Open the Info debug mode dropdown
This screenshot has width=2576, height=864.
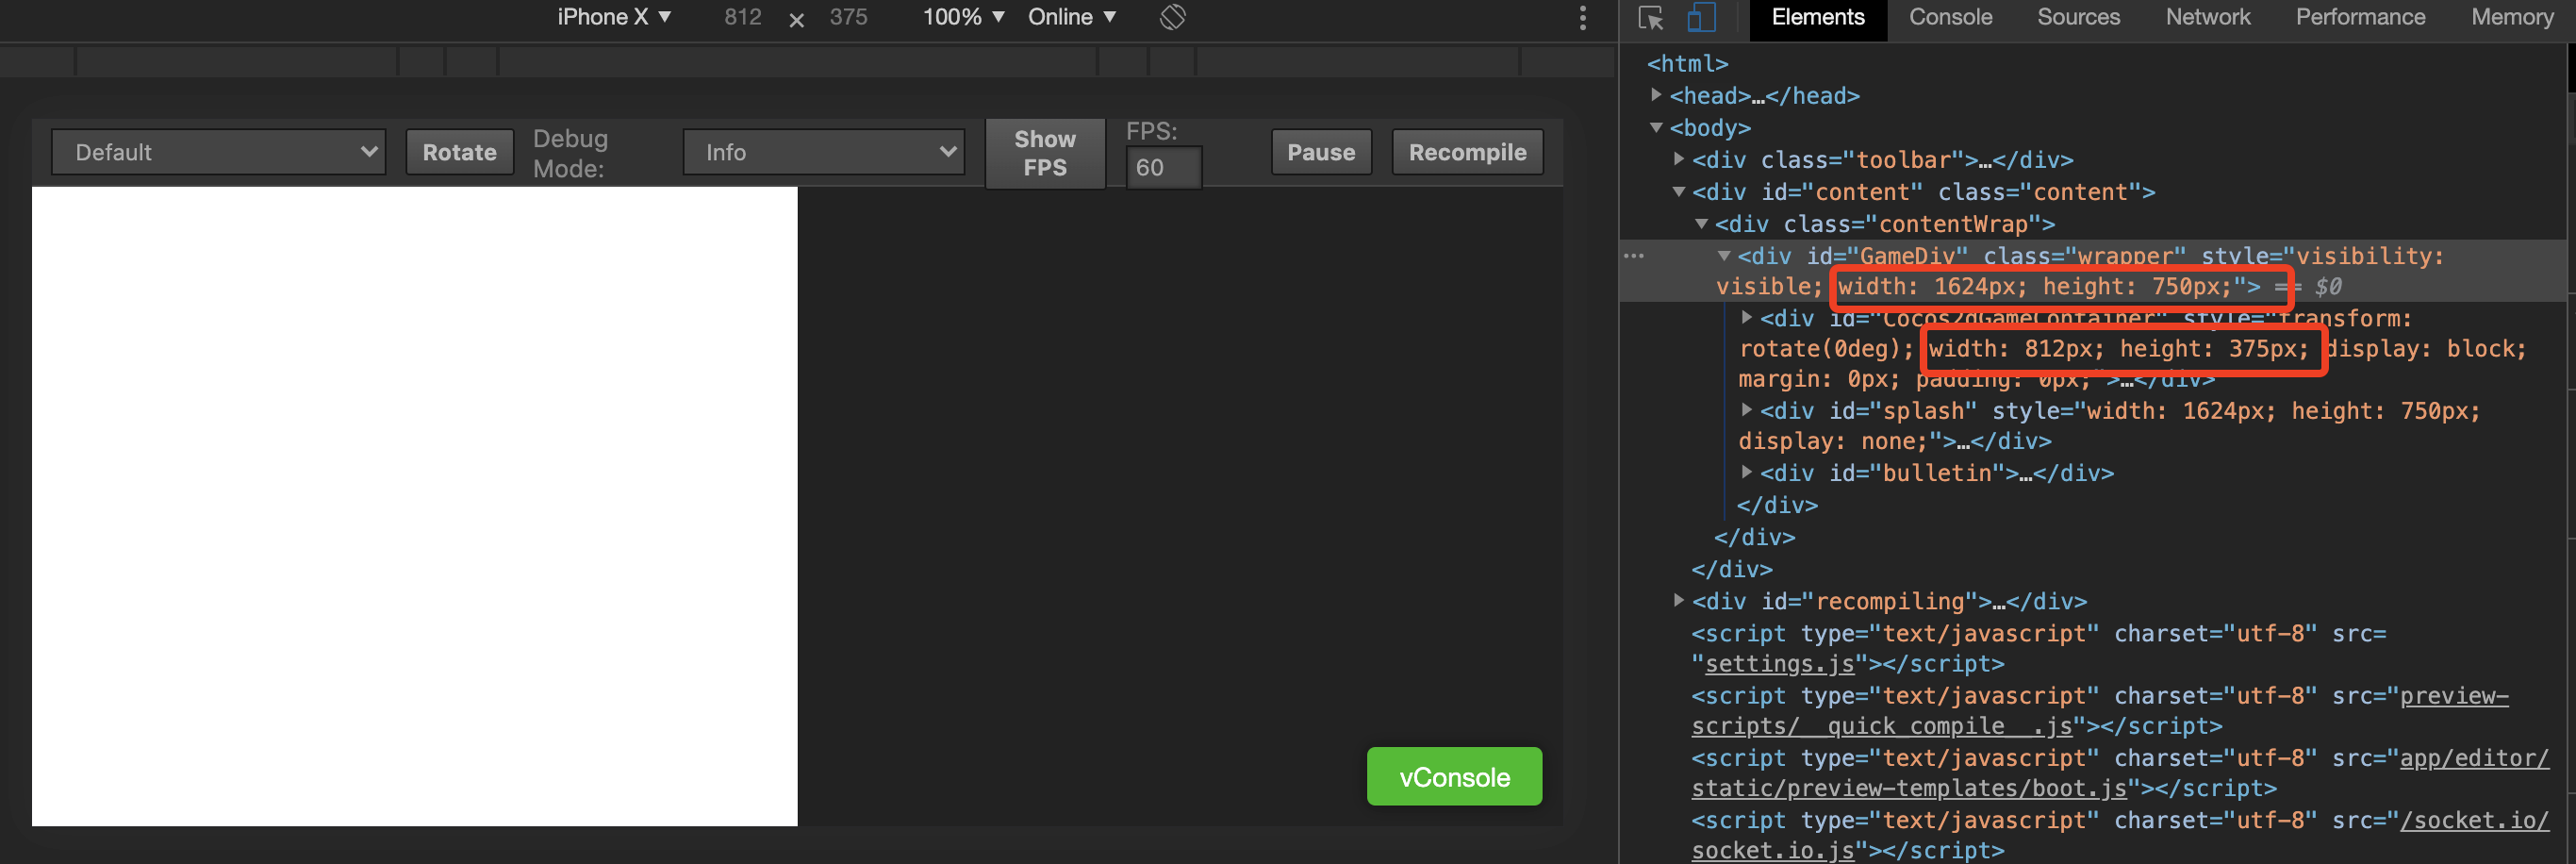click(824, 152)
